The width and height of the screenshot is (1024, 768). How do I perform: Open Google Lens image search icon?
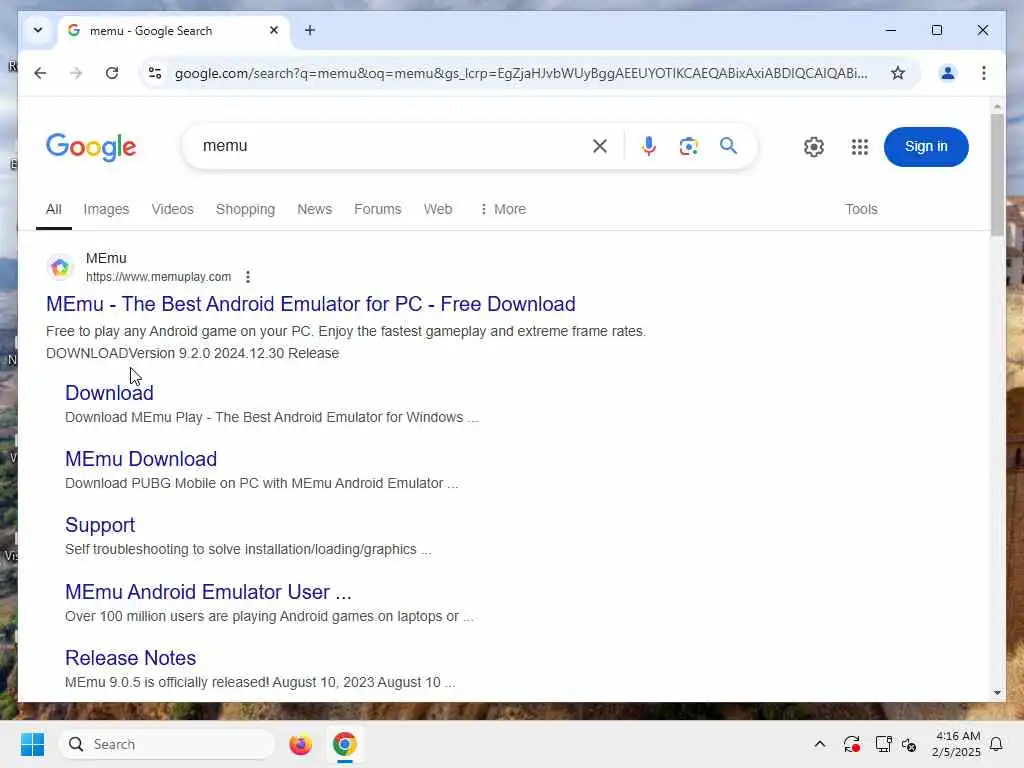click(688, 146)
